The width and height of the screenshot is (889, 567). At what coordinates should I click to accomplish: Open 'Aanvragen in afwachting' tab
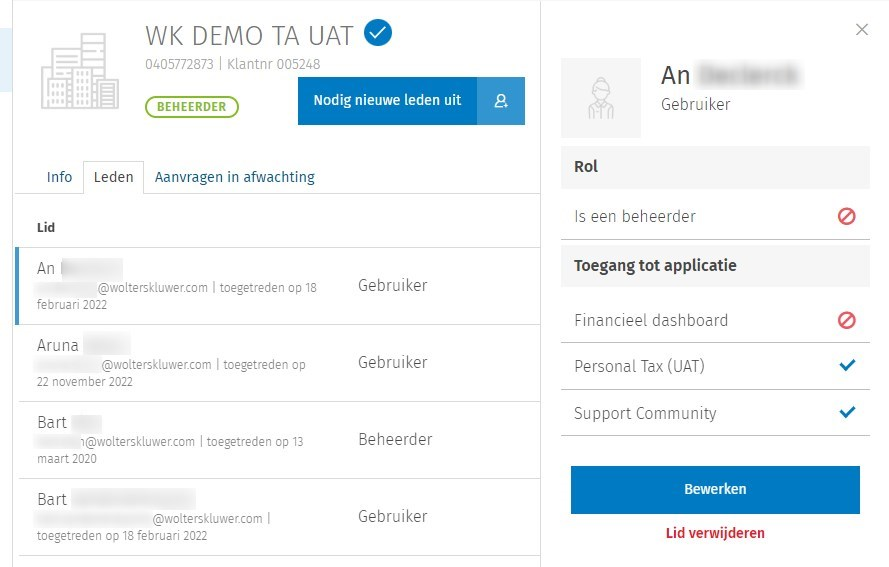point(234,177)
